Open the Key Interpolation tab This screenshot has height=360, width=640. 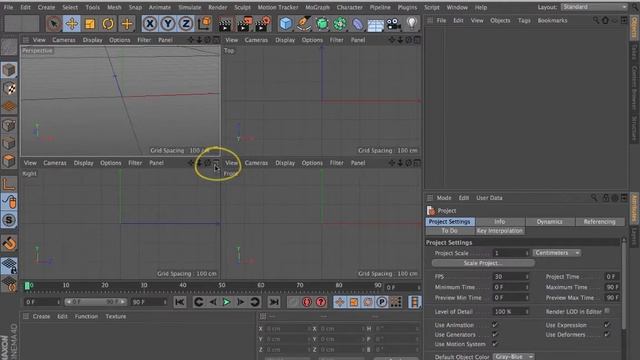(x=500, y=231)
